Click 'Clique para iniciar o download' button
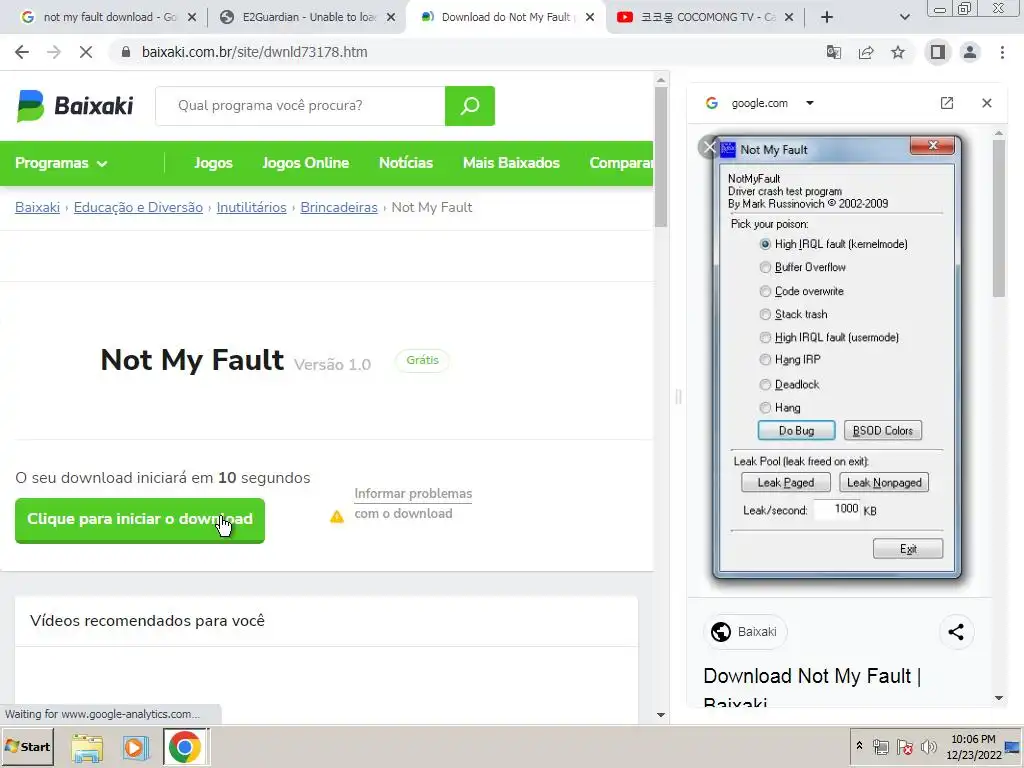The image size is (1024, 768). pos(140,520)
